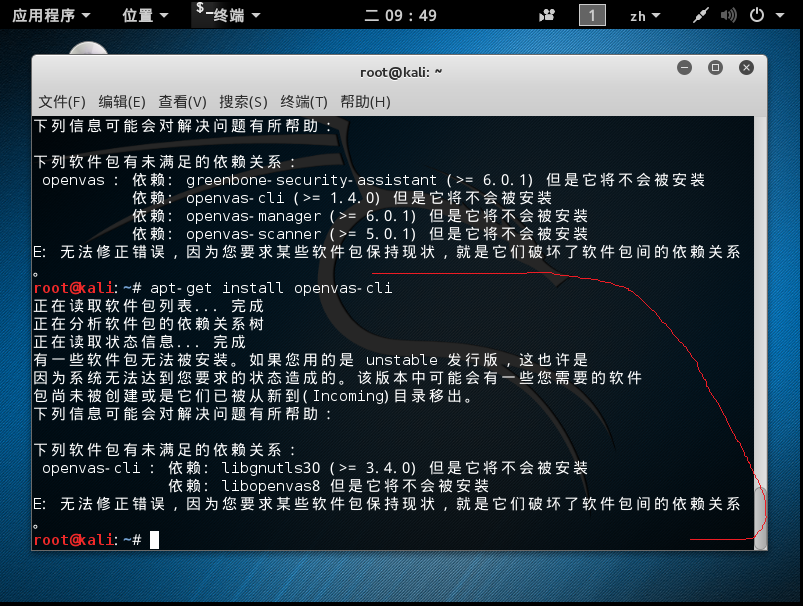Click the 'openvas-manager' dependency line
803x606 pixels.
(x=361, y=216)
